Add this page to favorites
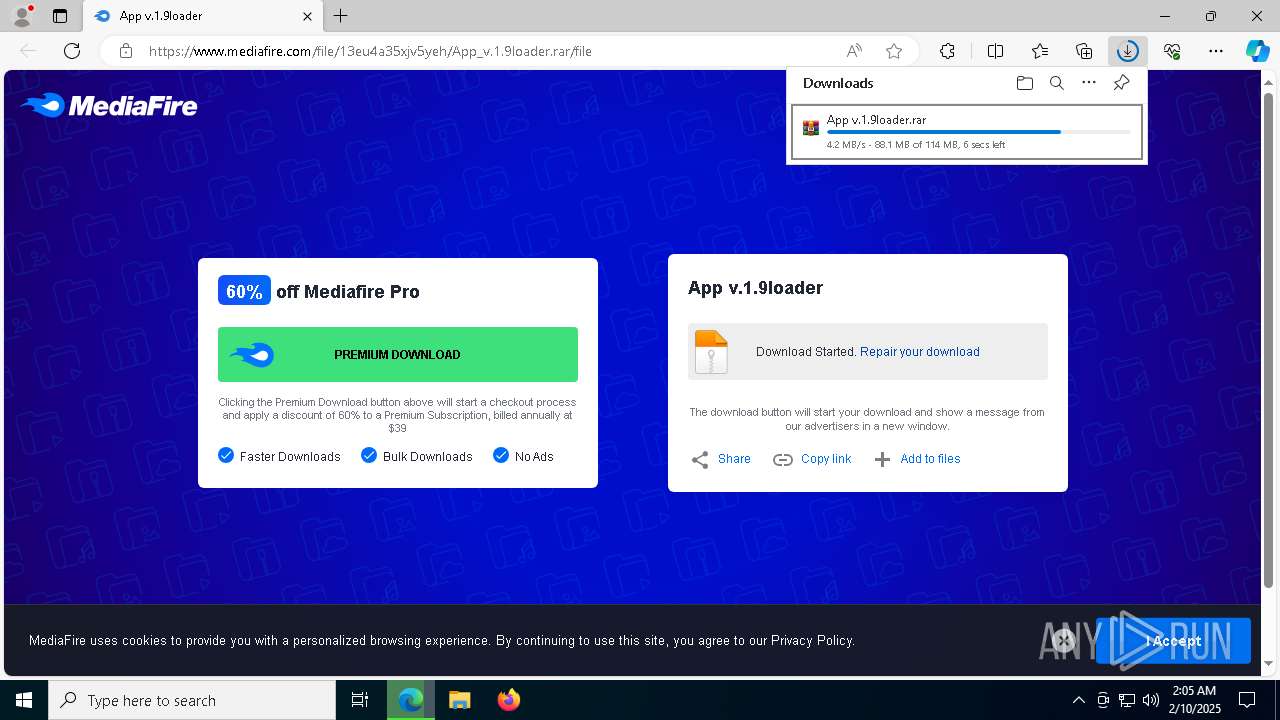 tap(894, 51)
